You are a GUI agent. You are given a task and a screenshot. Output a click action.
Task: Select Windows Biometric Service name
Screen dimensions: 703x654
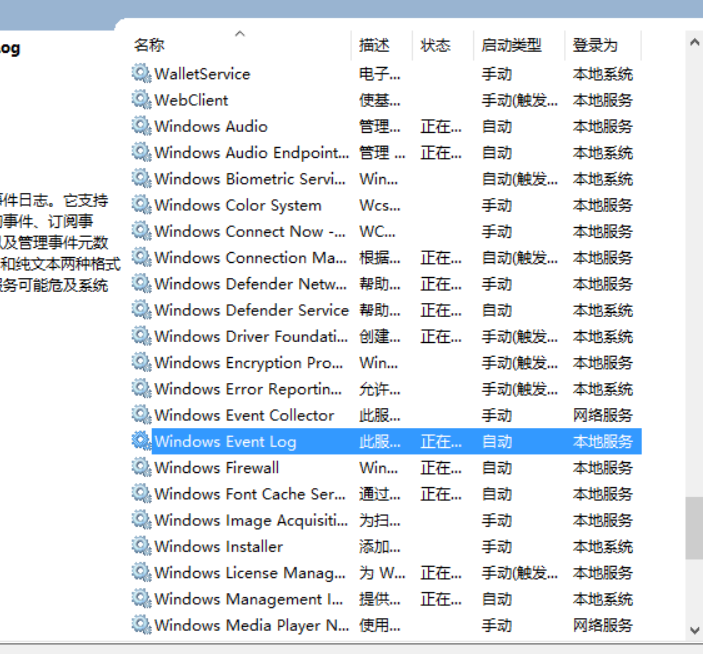tap(250, 179)
